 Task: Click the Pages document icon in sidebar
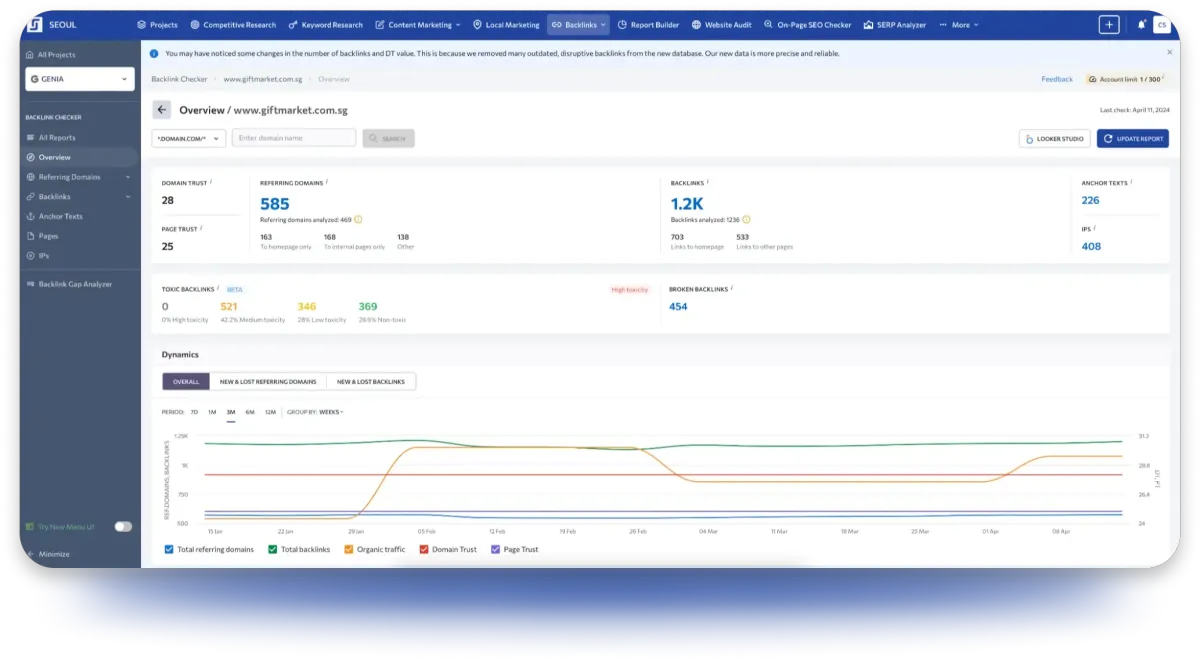[30, 236]
